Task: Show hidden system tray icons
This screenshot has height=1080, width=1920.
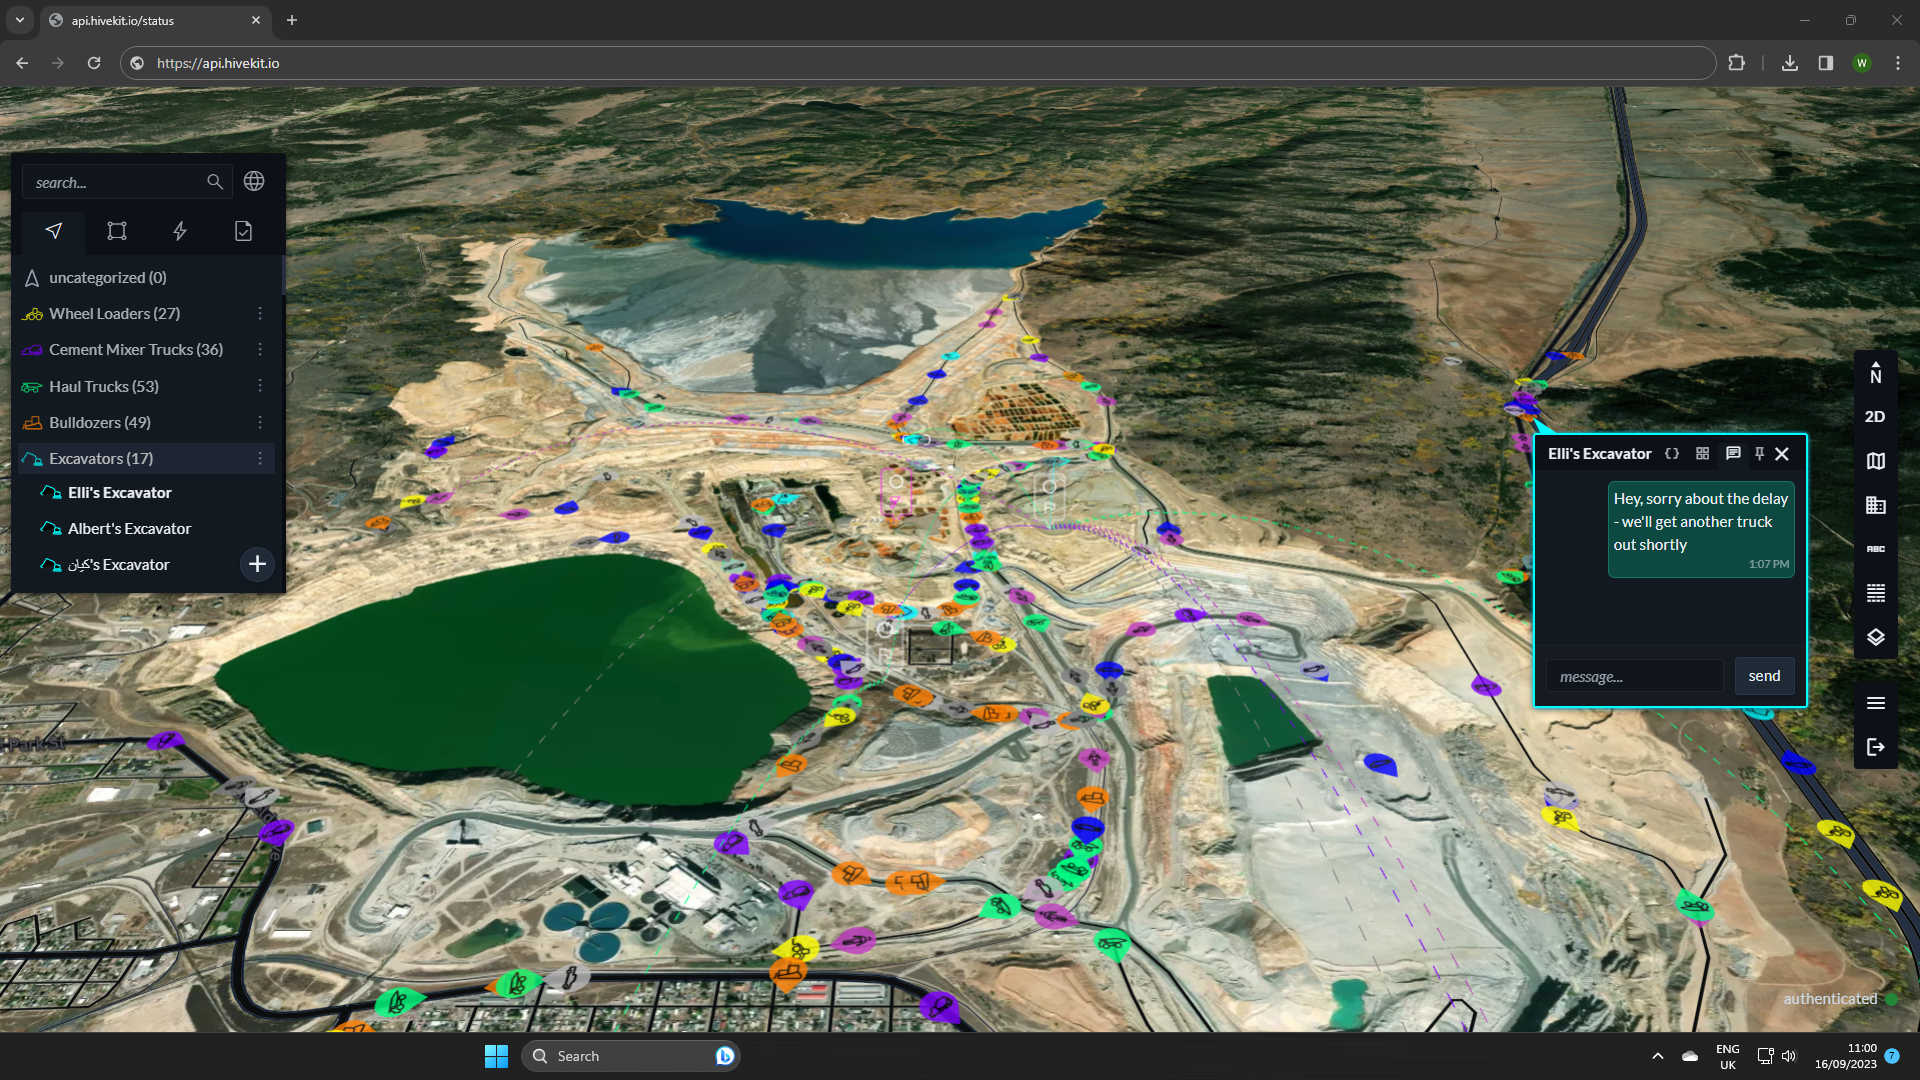Action: (1658, 1056)
